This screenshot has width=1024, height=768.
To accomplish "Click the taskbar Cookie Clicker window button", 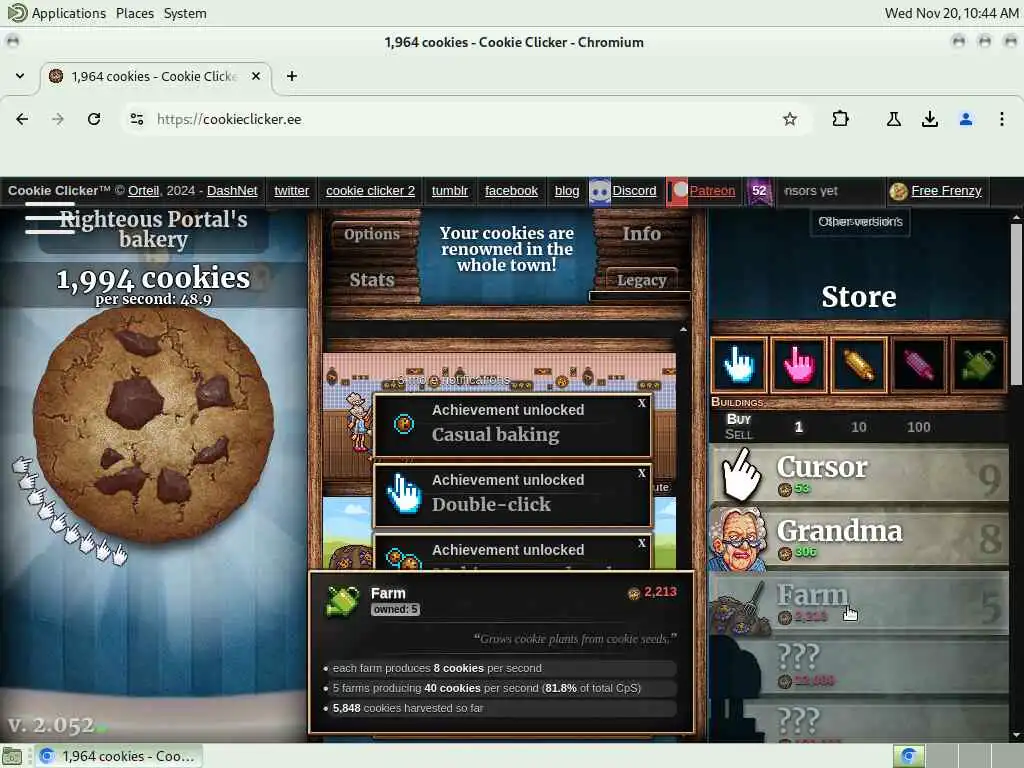I will point(118,756).
